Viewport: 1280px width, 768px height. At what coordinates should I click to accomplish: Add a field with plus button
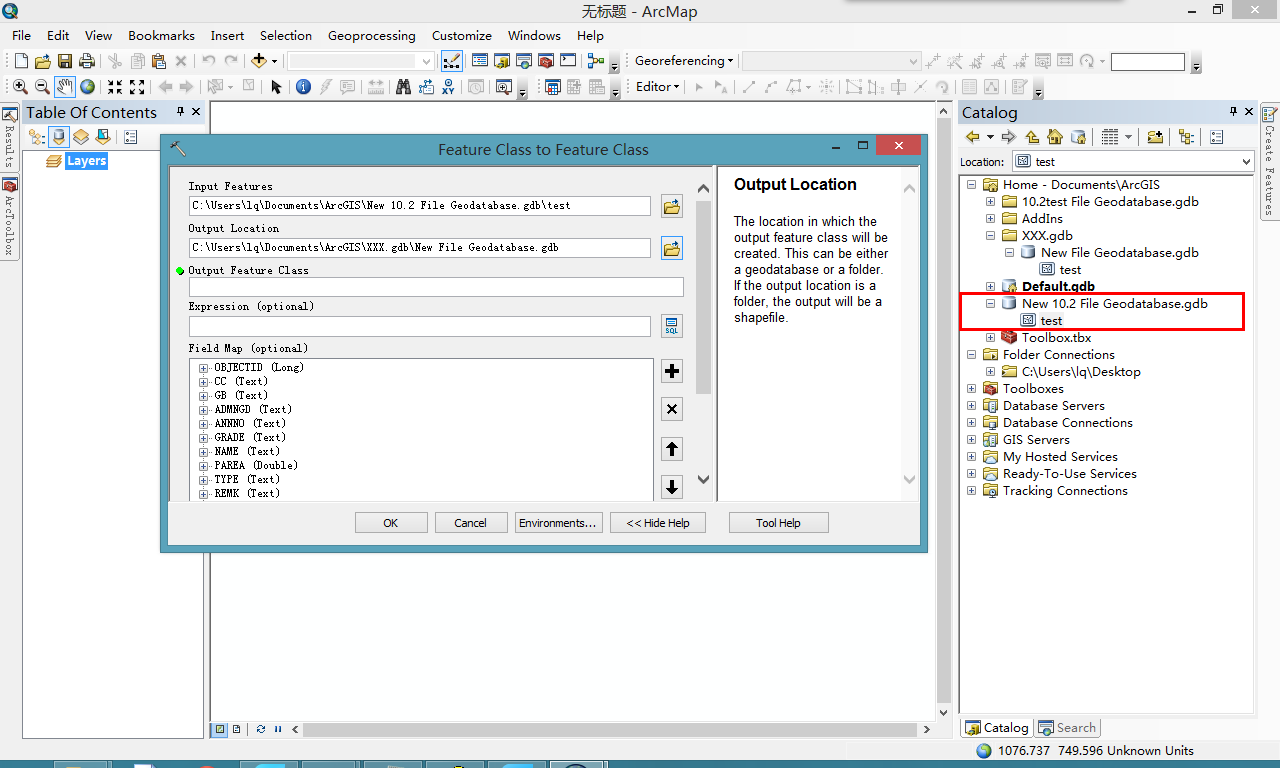672,371
